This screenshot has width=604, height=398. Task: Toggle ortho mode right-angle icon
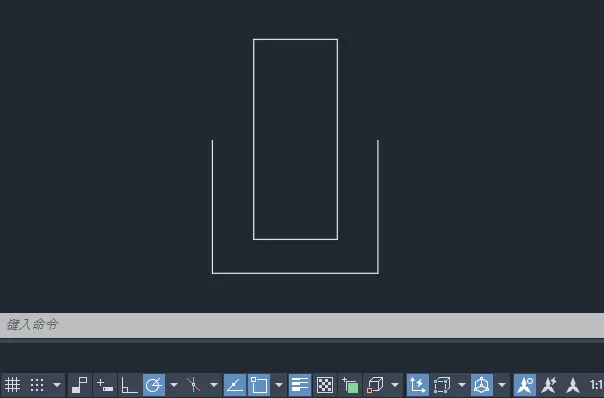point(129,385)
